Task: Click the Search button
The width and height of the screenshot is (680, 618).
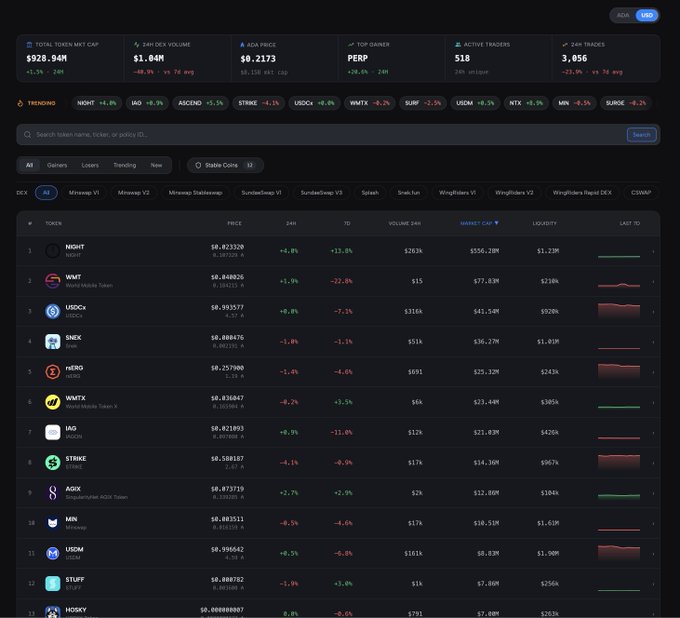Action: coord(641,135)
